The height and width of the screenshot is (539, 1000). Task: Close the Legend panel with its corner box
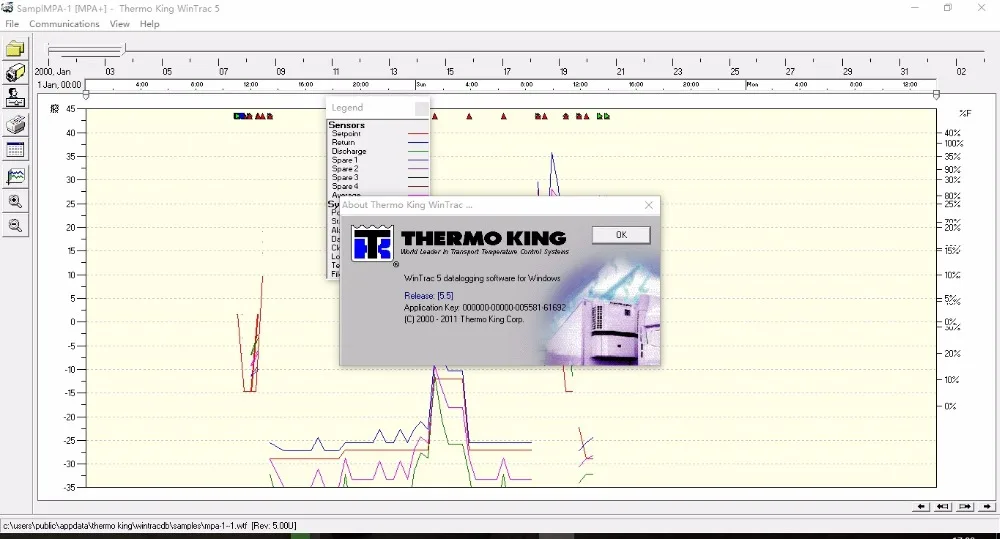(422, 108)
